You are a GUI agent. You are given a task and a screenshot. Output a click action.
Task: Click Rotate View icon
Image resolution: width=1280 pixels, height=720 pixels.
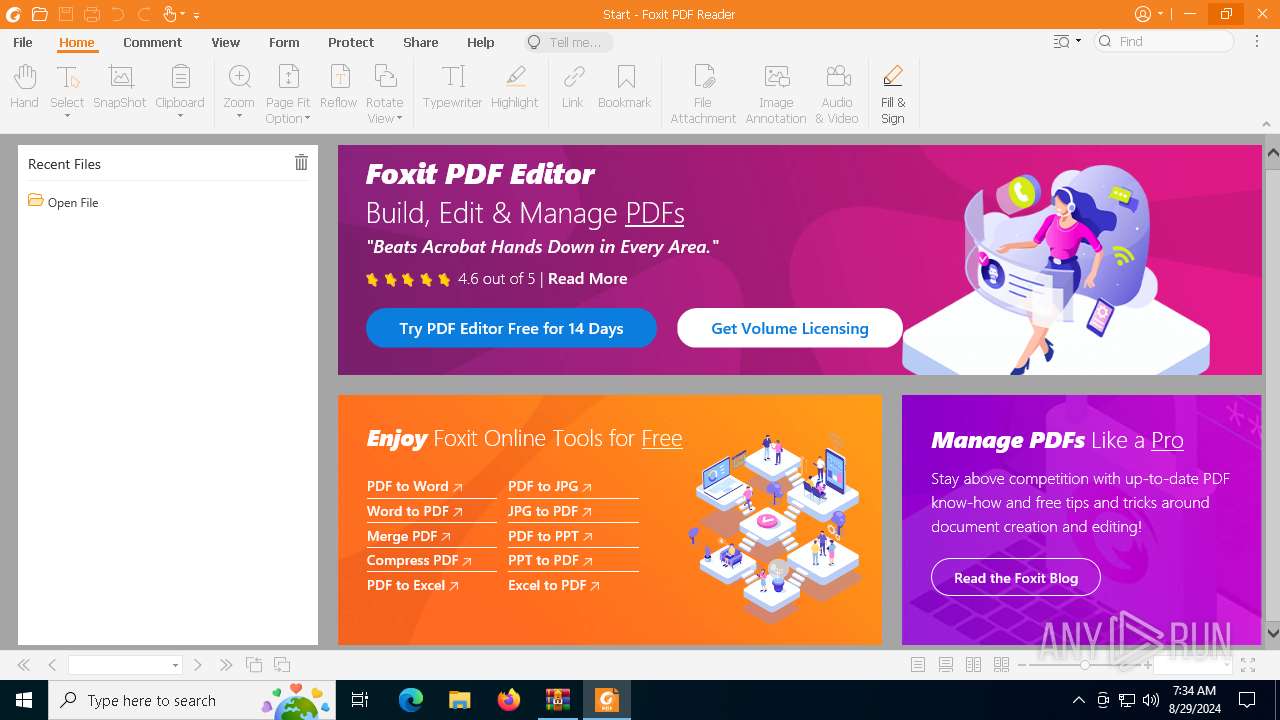(384, 78)
